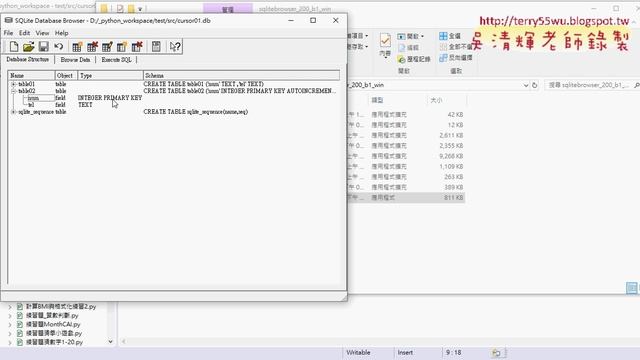Screen dimensions: 640x360
Task: Open the Help menu
Action: [x=61, y=33]
